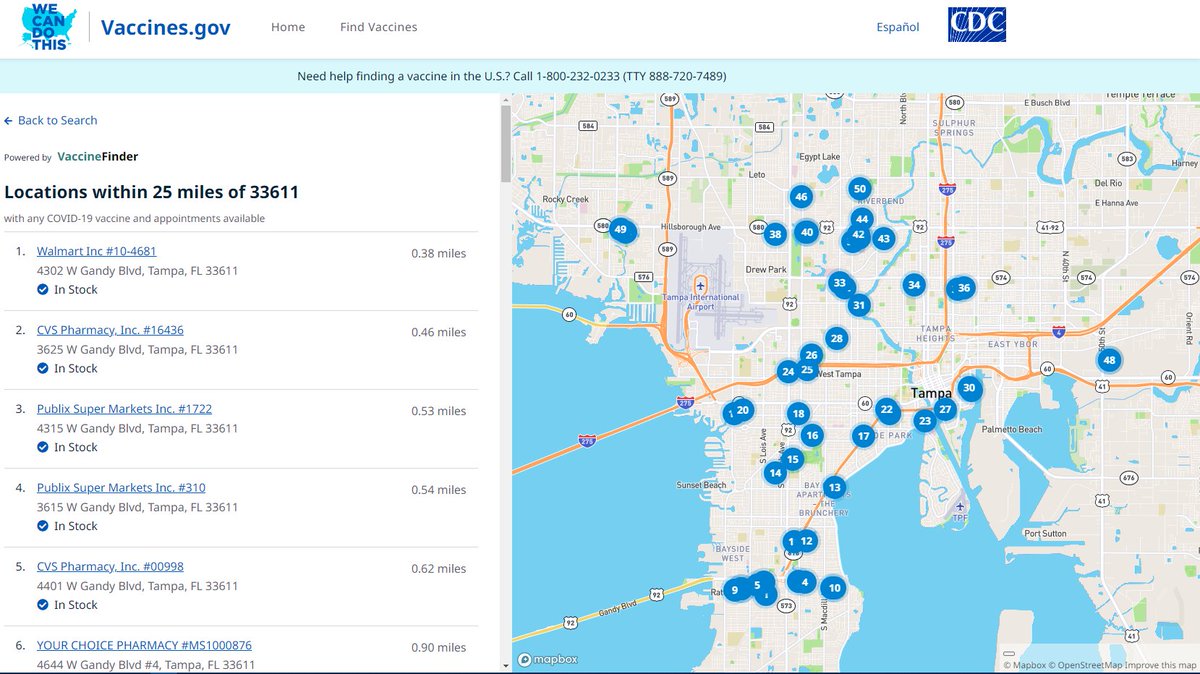Select map marker 28

pyautogui.click(x=837, y=338)
